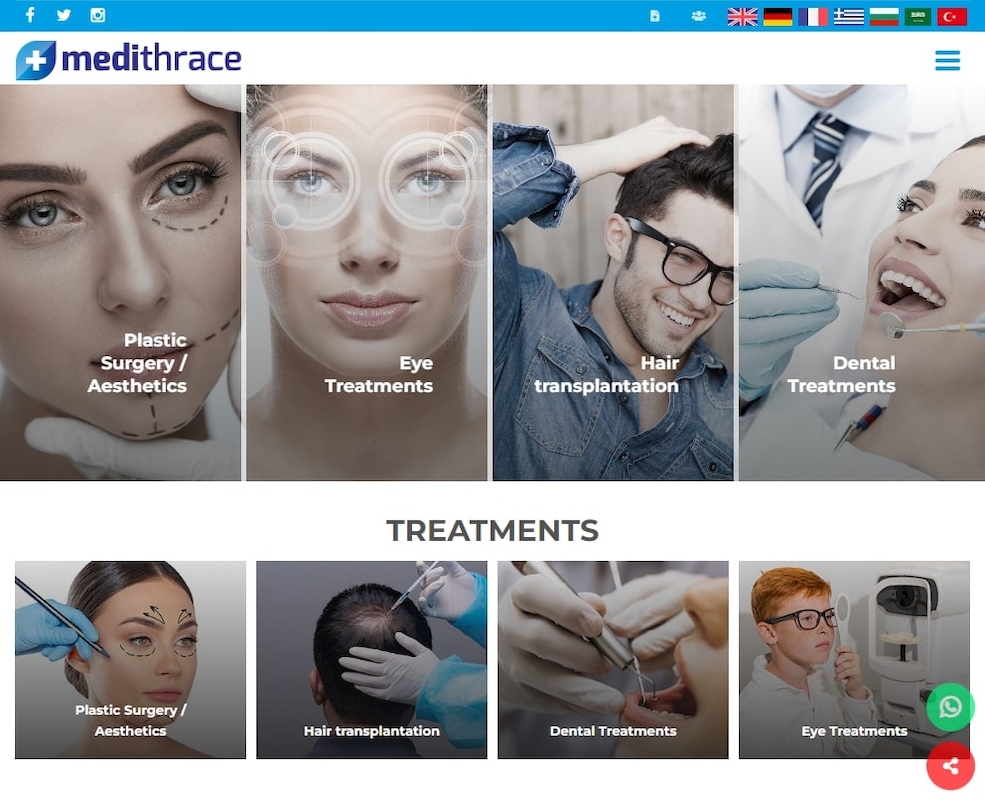Switch language with French flag
Screen dimensions: 985x800
pos(814,16)
